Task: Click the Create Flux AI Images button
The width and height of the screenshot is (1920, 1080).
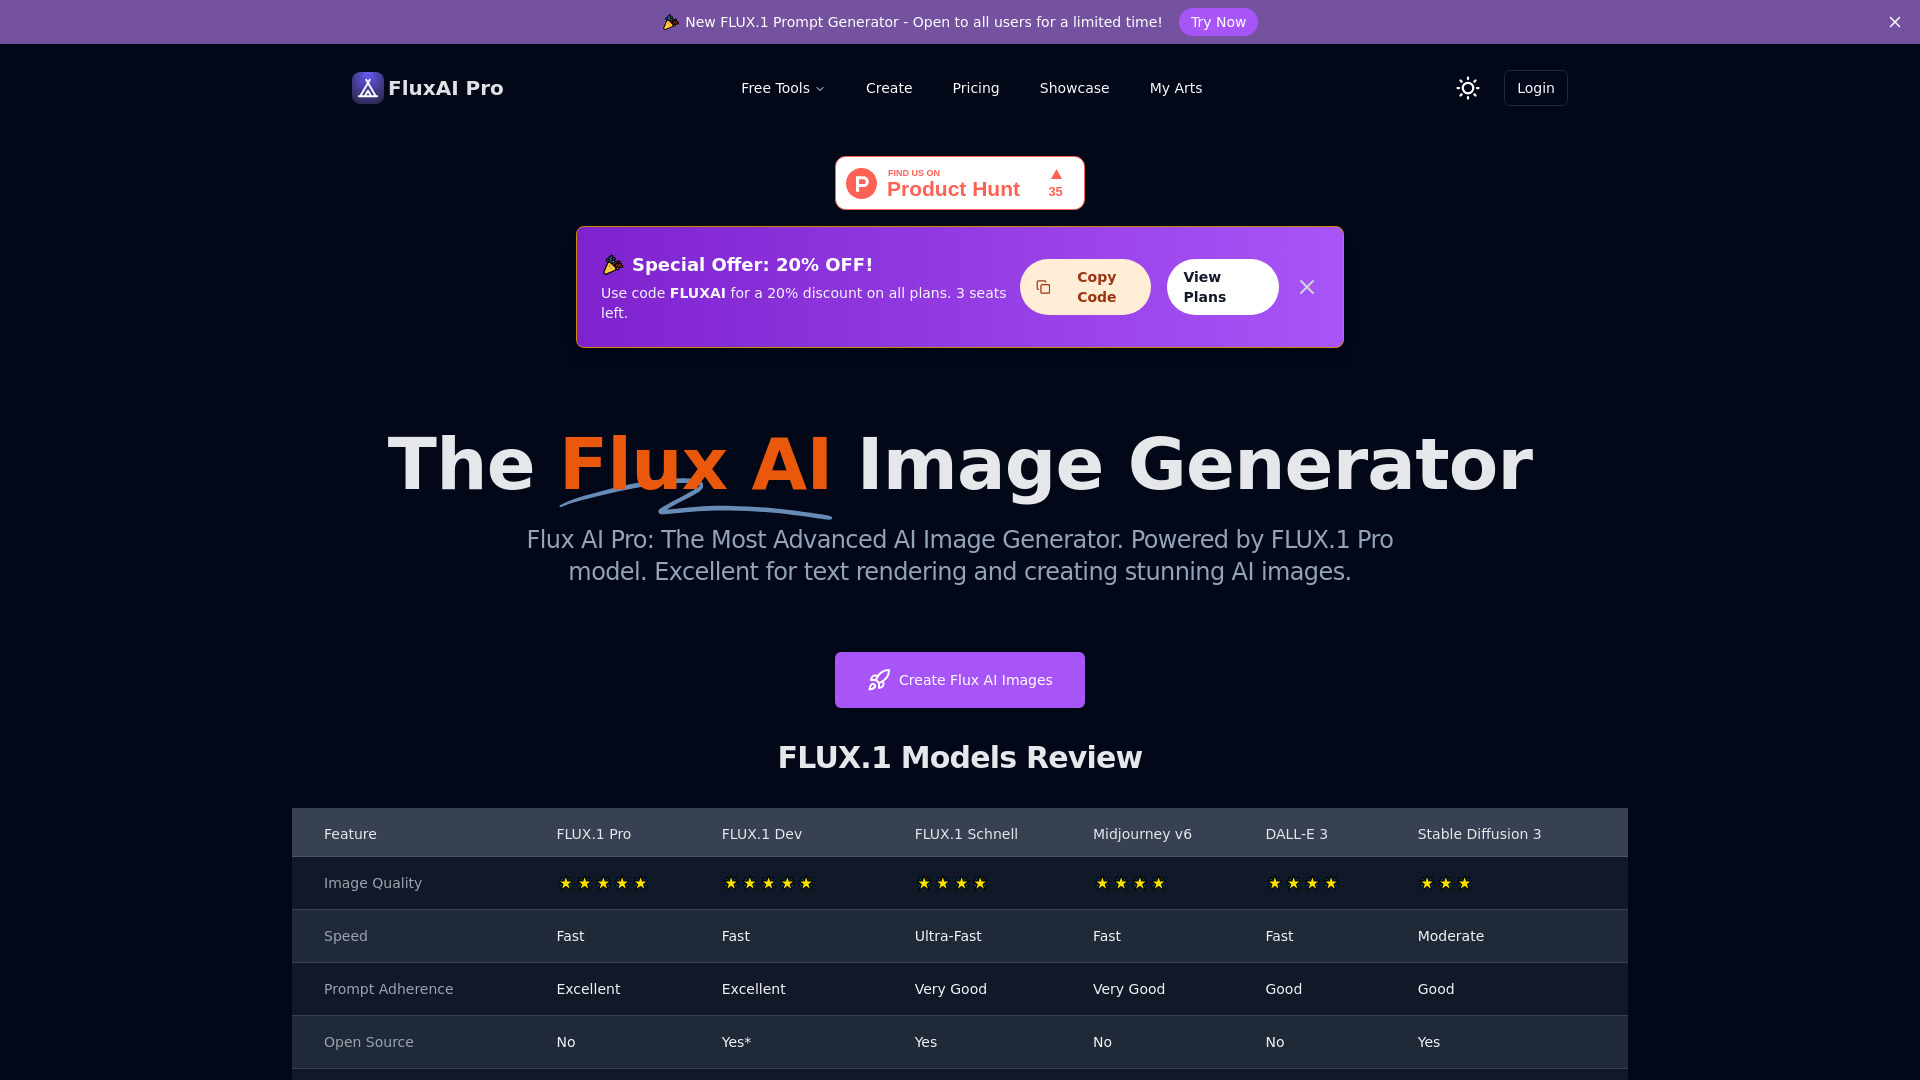Action: (x=960, y=679)
